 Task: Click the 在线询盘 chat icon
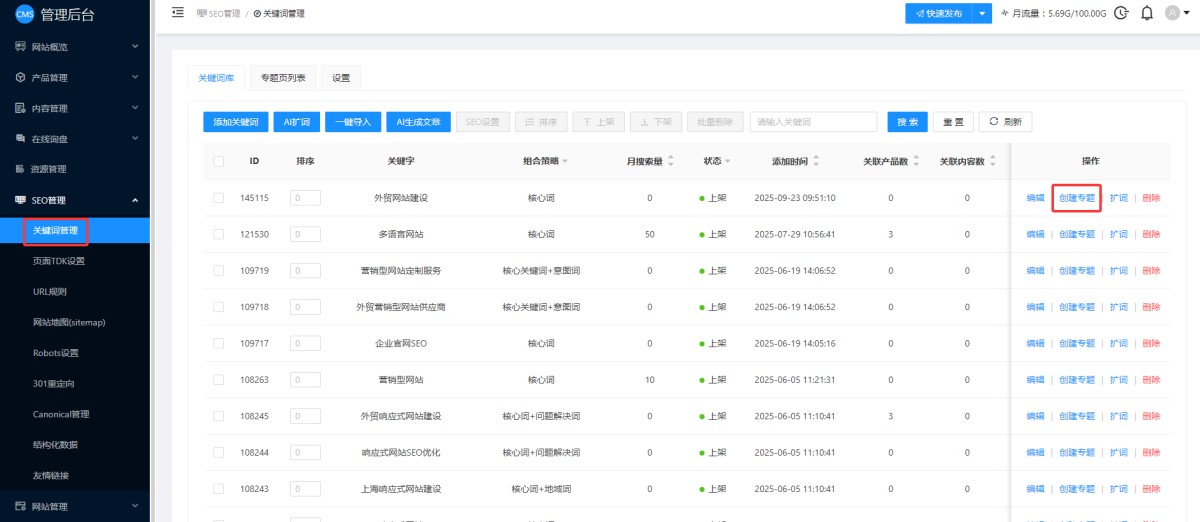(20, 138)
